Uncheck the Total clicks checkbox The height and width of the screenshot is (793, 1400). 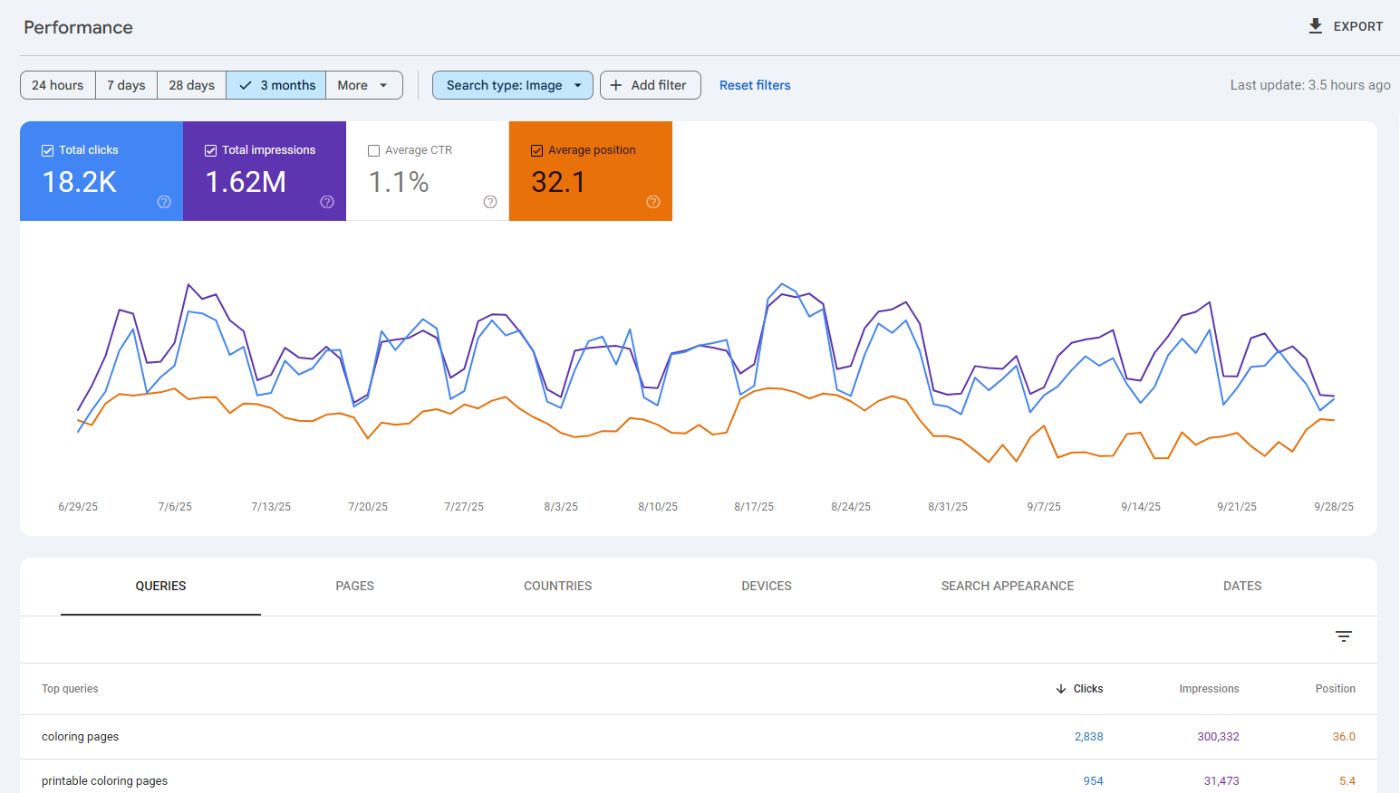(48, 150)
